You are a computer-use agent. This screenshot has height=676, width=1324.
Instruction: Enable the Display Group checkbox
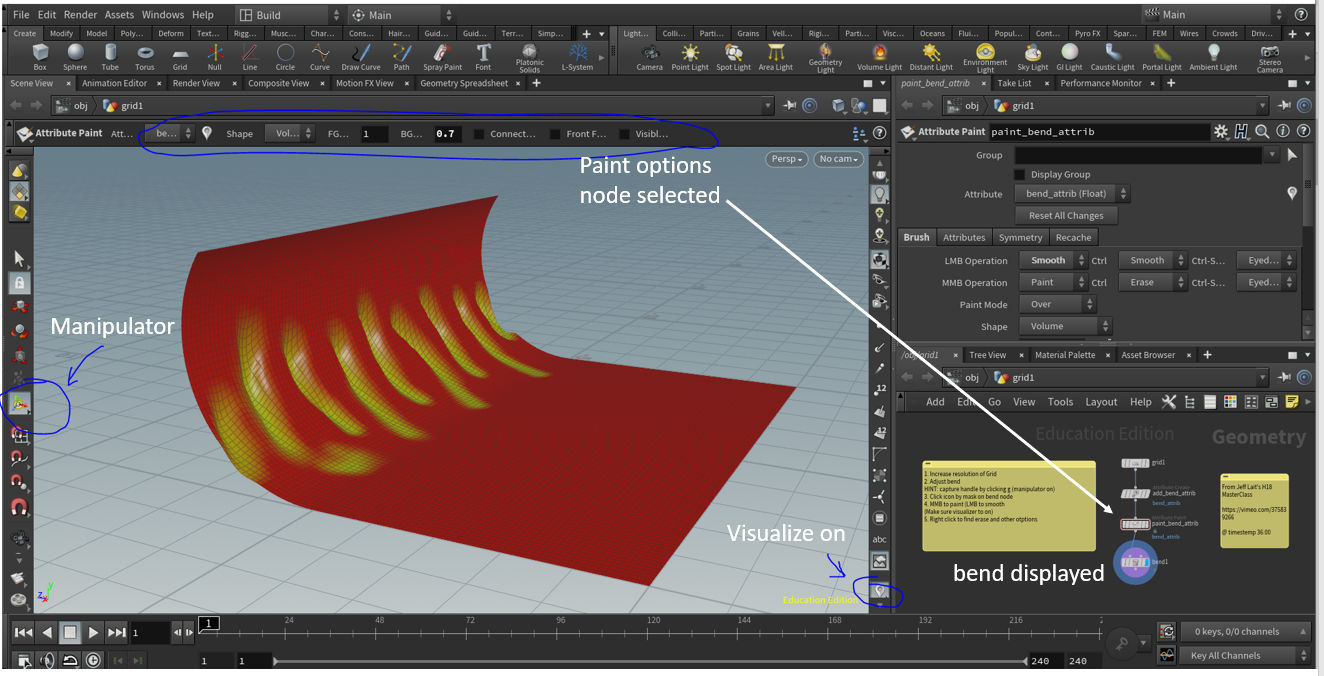click(1020, 174)
